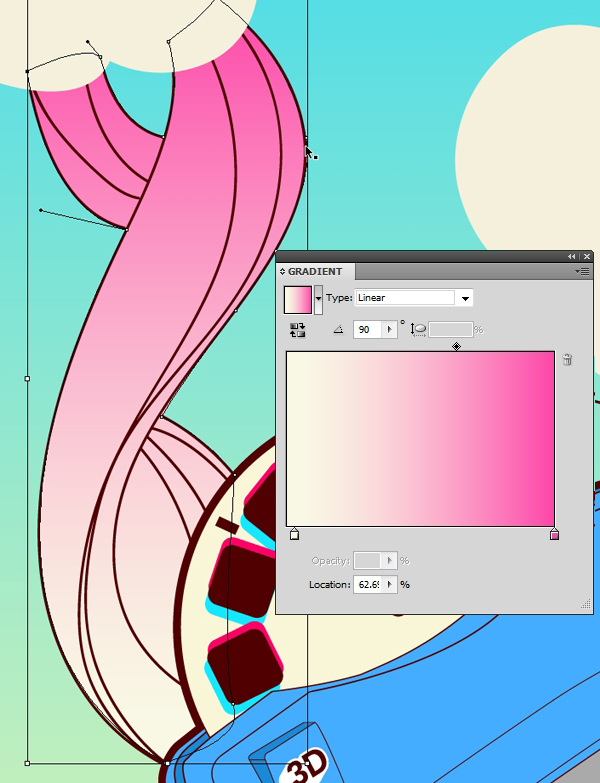Image resolution: width=600 pixels, height=783 pixels.
Task: Open the angle presets arrow
Action: (389, 330)
